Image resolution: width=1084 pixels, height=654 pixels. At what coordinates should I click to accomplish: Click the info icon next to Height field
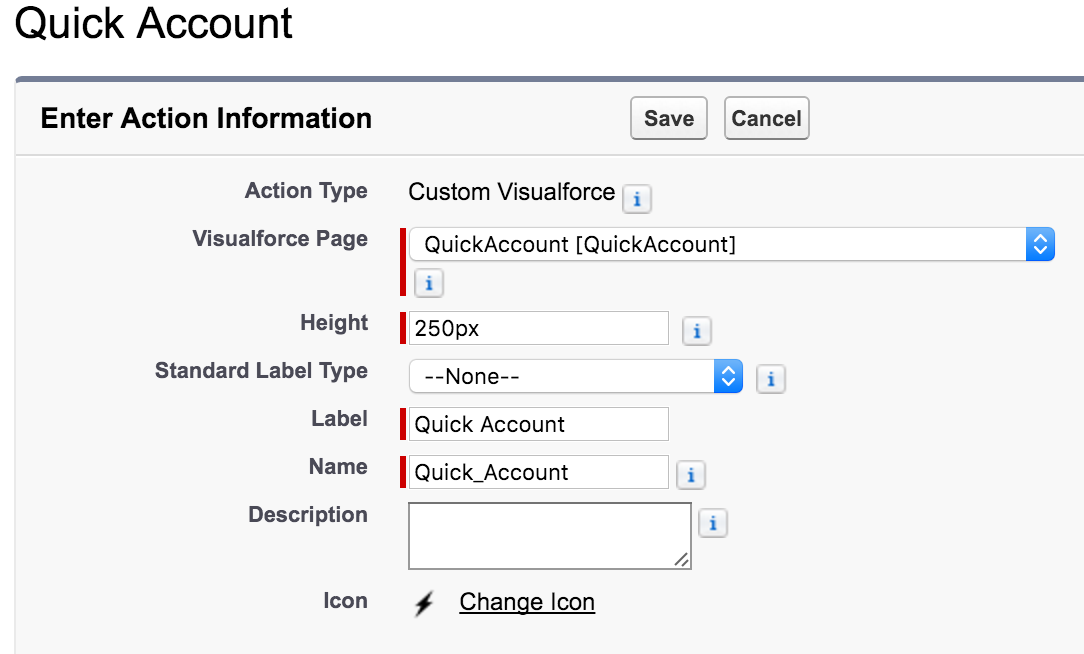click(696, 330)
